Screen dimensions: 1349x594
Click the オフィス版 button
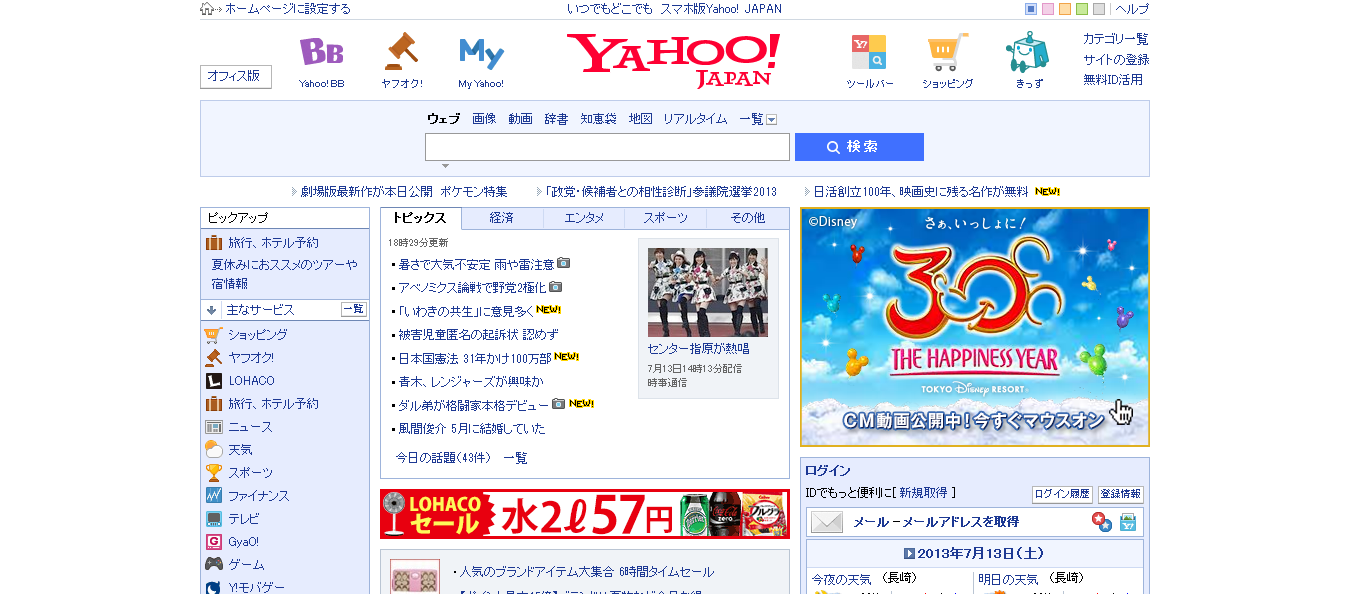(x=235, y=76)
